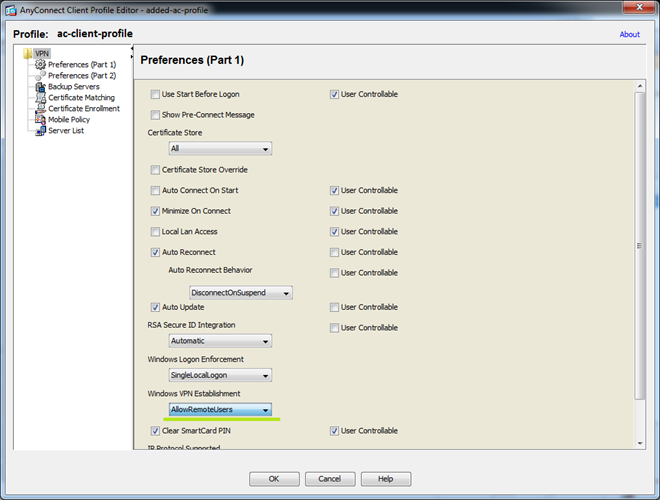This screenshot has width=660, height=500.
Task: Click the vertical scrollbar thumb
Action: pyautogui.click(x=640, y=246)
